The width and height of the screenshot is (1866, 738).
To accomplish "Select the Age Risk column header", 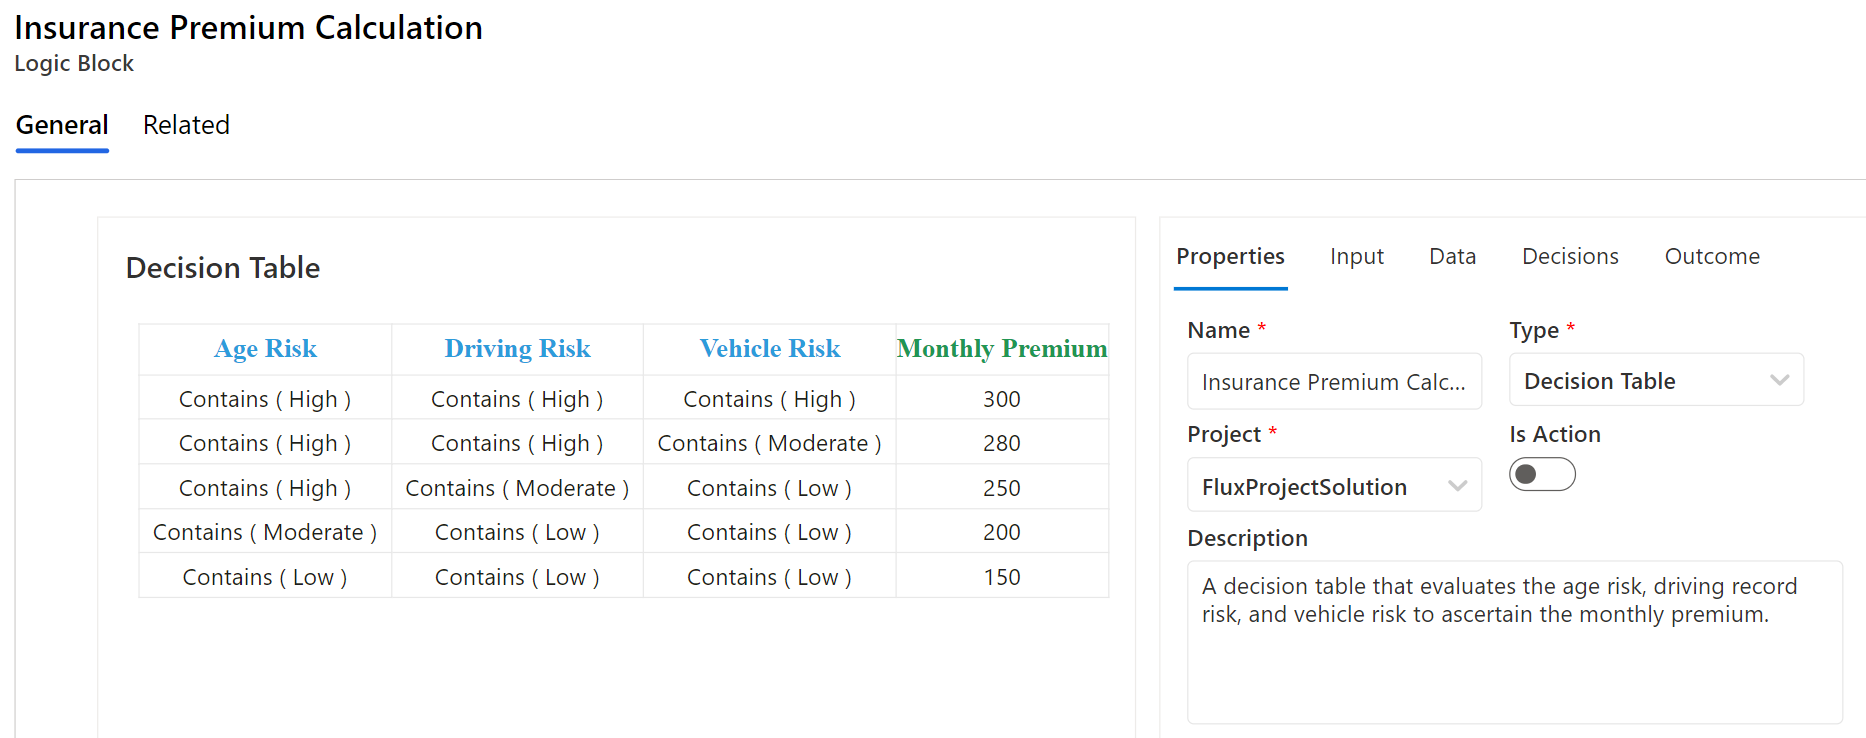I will coord(264,349).
